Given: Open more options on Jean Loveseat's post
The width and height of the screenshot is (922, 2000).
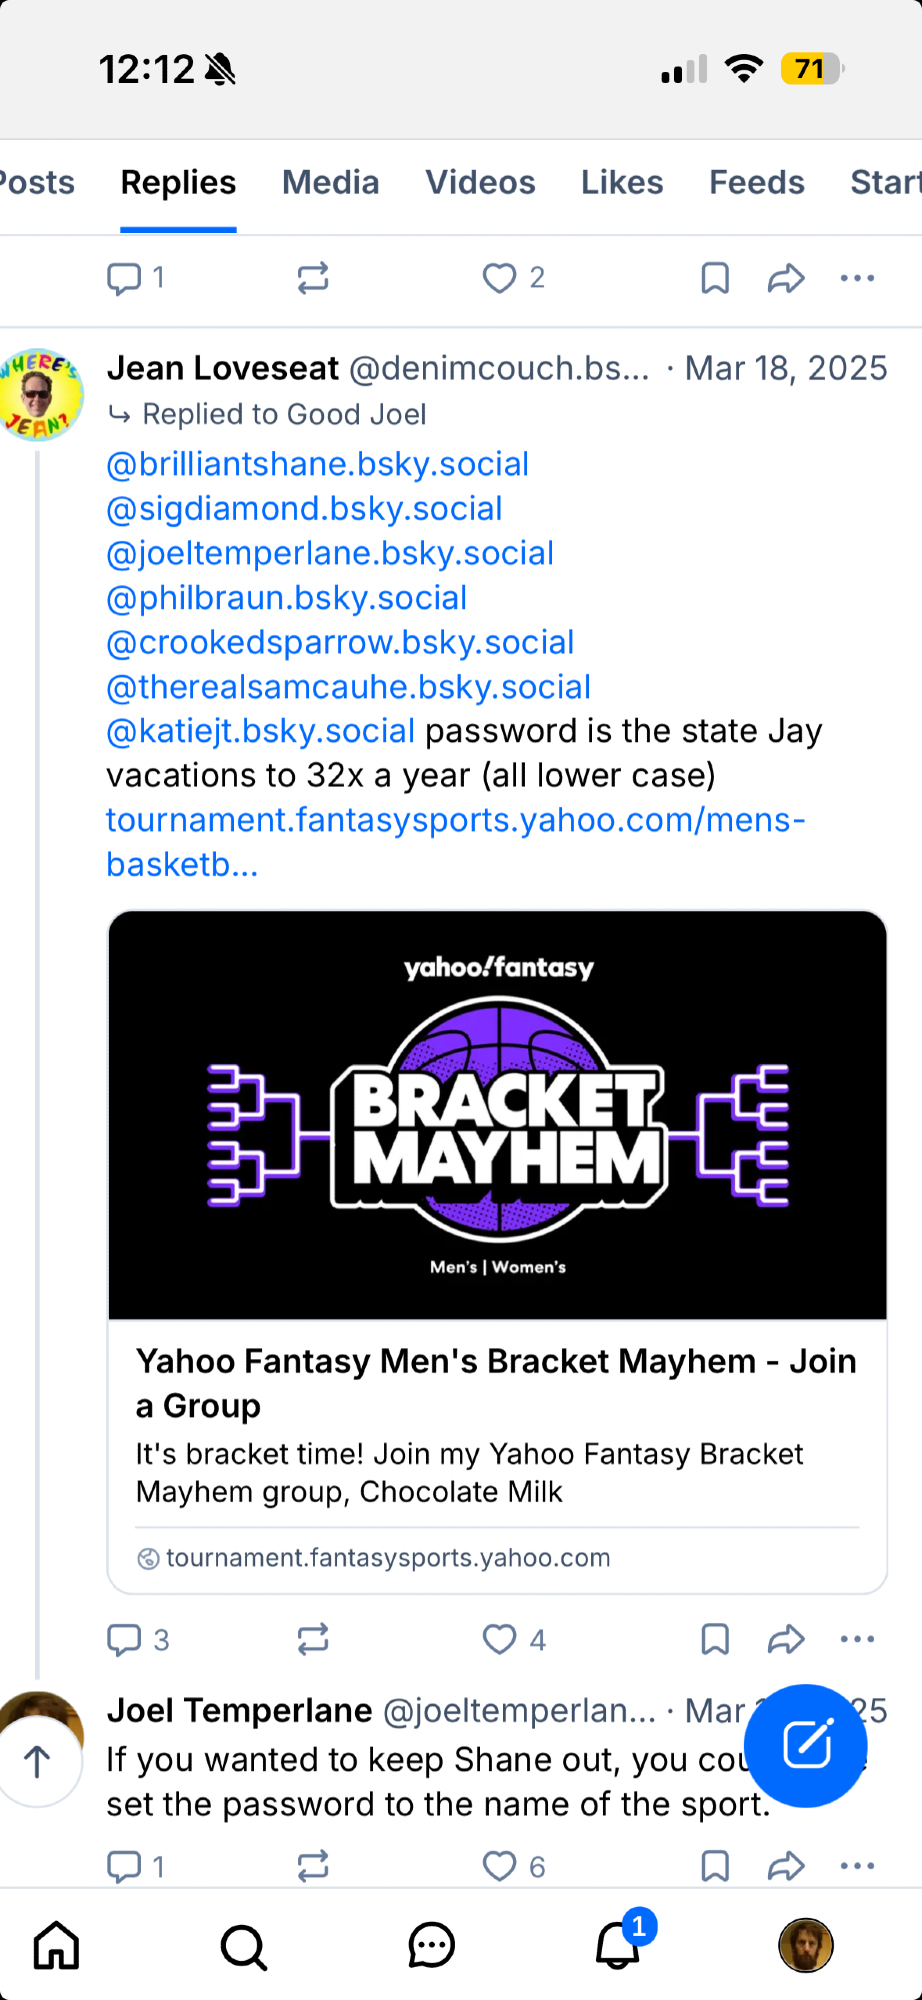Looking at the screenshot, I should point(857,1639).
